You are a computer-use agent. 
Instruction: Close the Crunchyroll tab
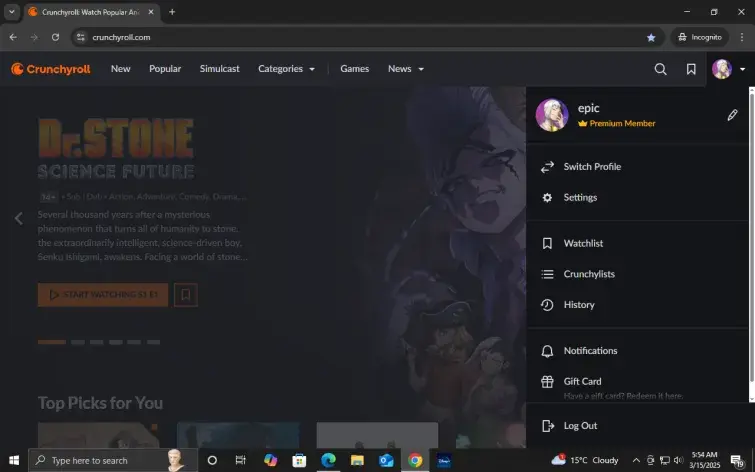point(151,12)
